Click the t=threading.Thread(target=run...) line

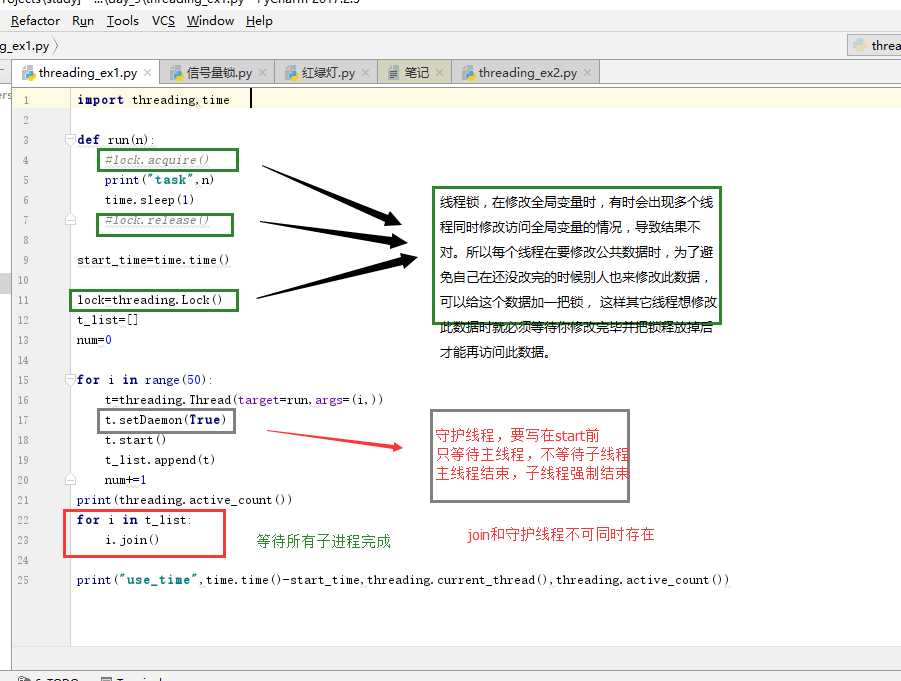point(244,400)
